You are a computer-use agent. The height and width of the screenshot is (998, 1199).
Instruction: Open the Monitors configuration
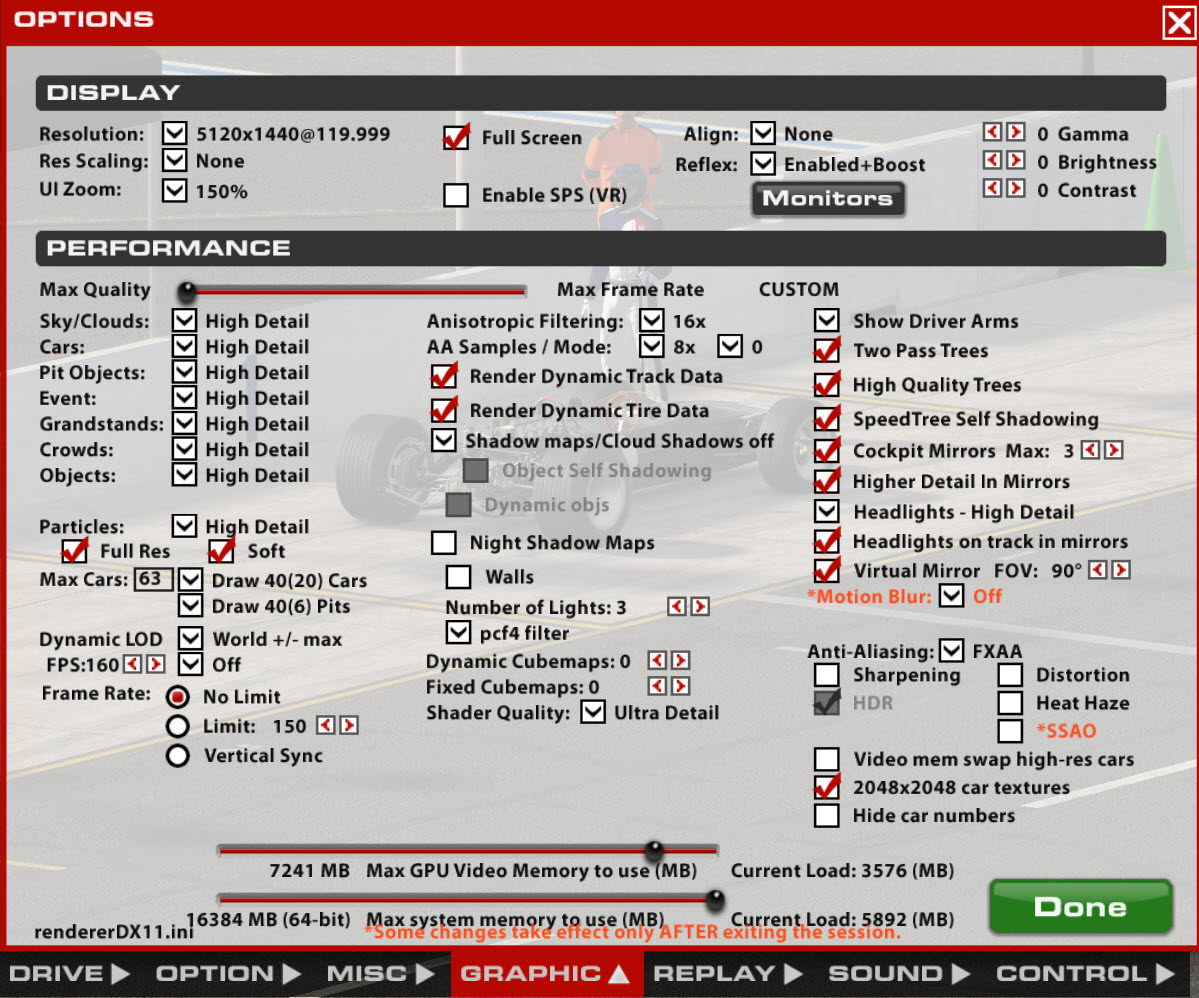[828, 199]
